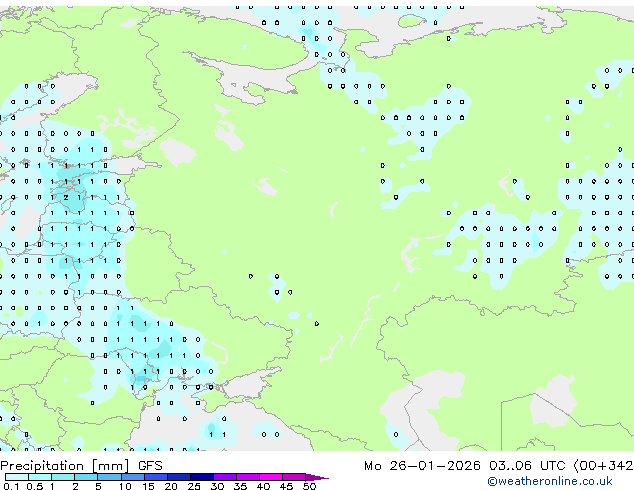Image resolution: width=634 pixels, height=490 pixels.
Task: Select the 10 to 15 mm legend swatch
Action: (x=133, y=477)
